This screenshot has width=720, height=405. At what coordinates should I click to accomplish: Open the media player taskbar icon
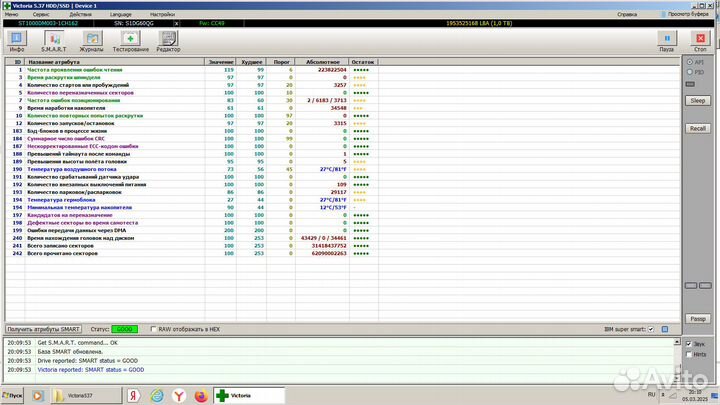(38, 395)
